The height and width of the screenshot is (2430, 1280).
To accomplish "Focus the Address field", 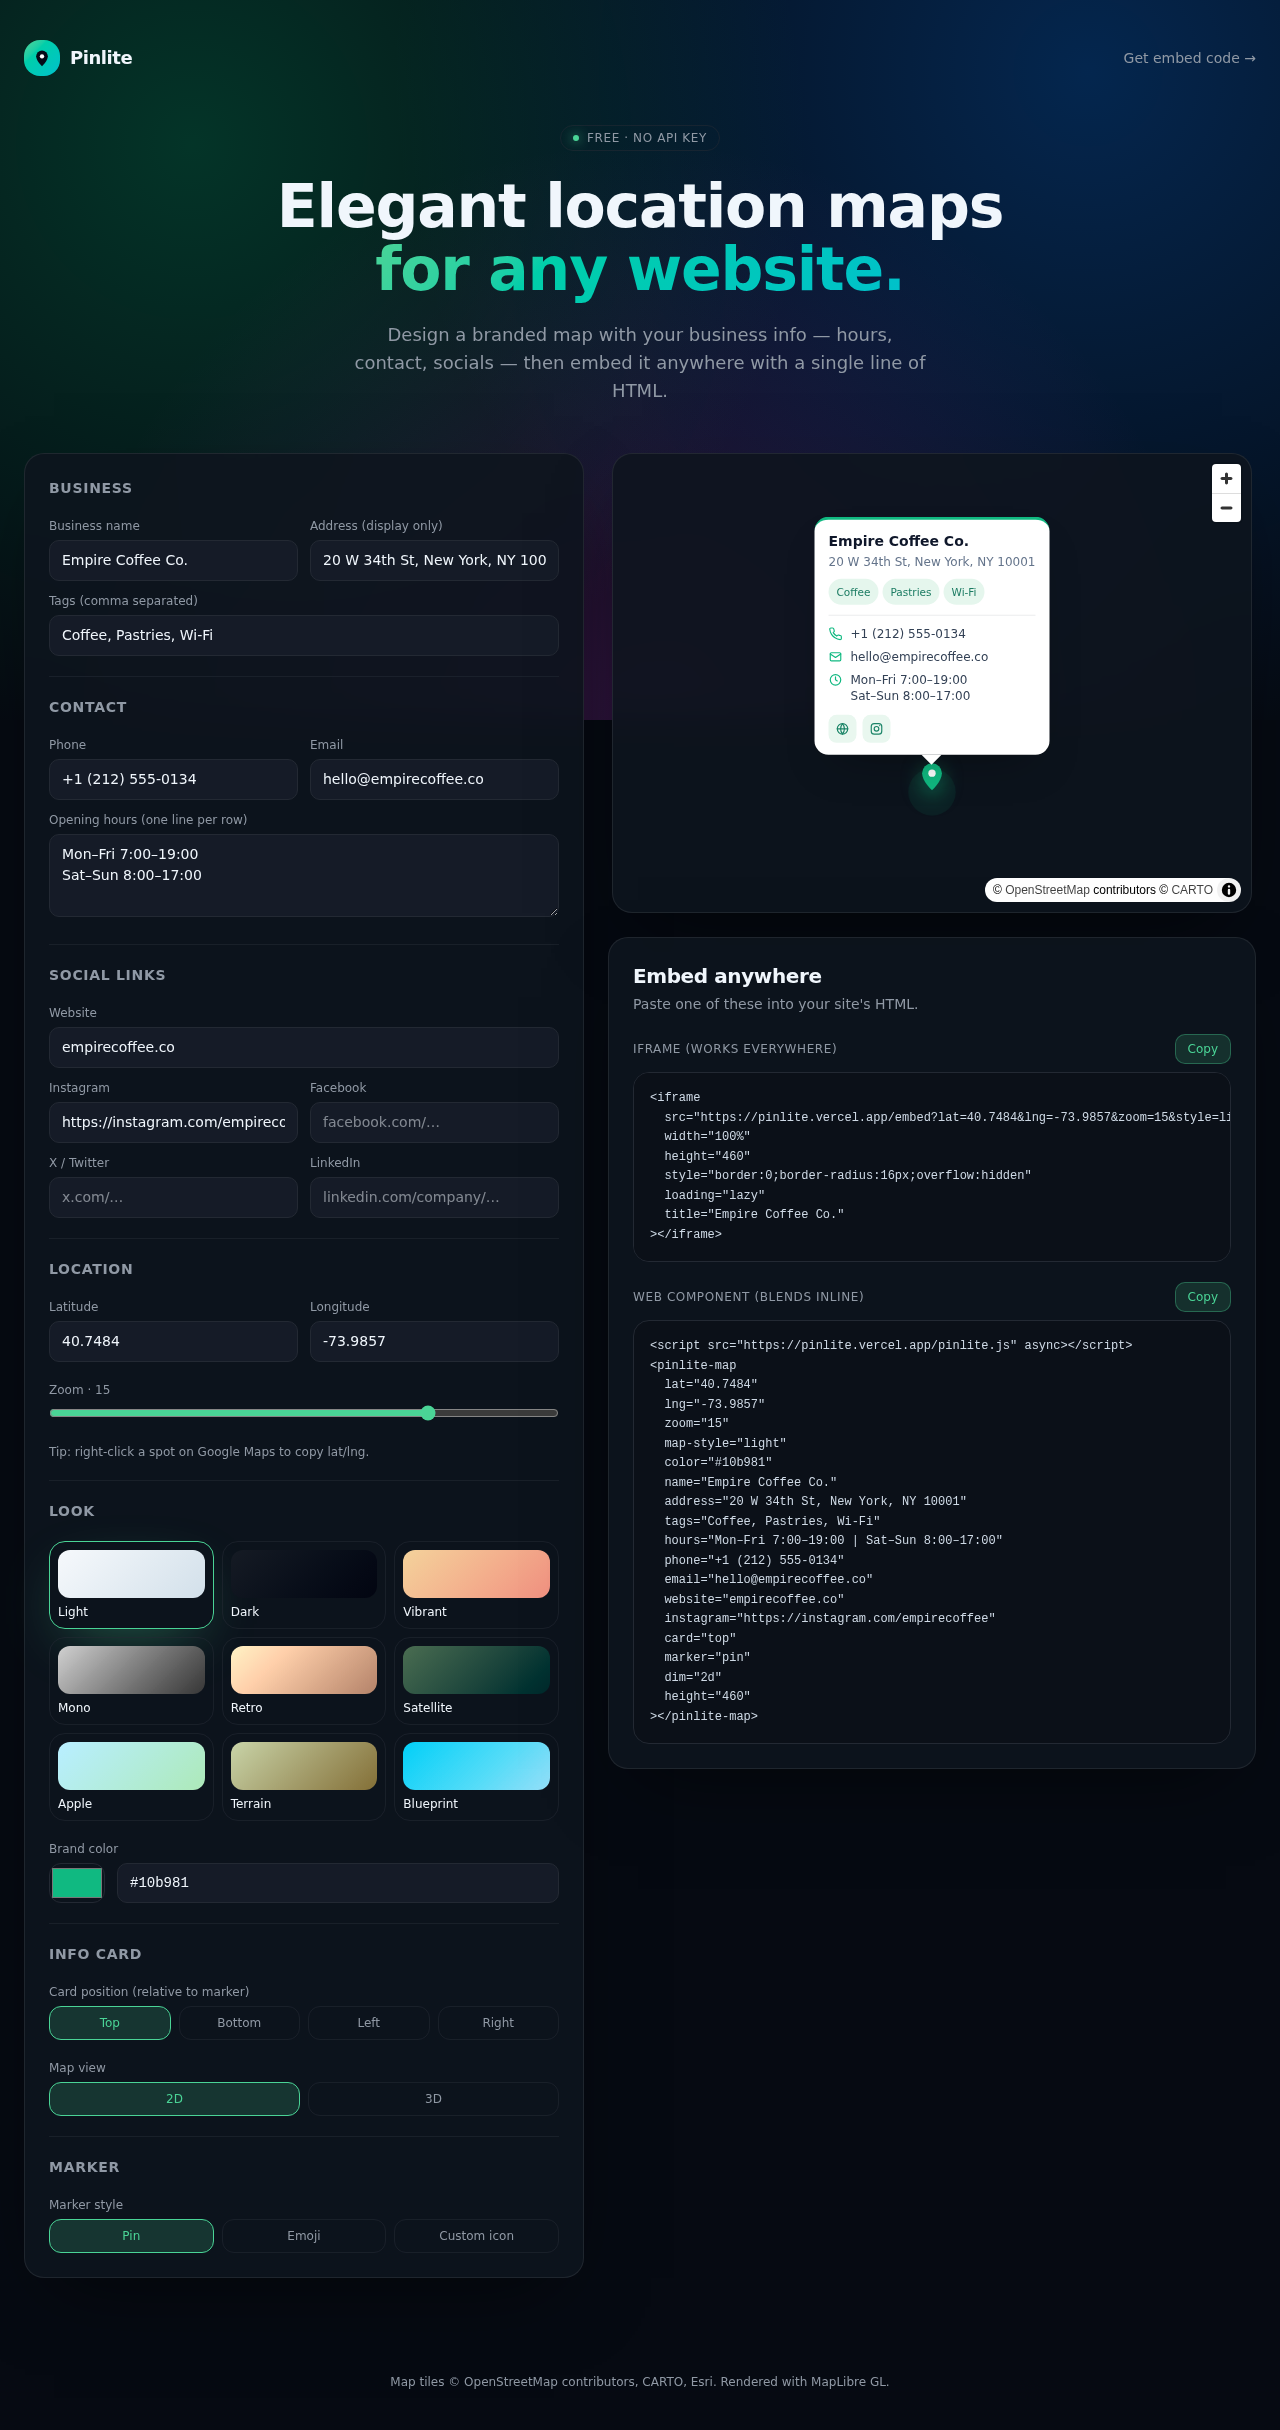I will click(434, 560).
